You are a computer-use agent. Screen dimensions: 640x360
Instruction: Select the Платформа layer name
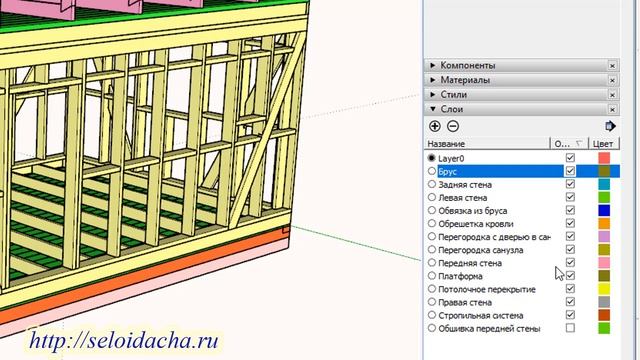(x=460, y=276)
